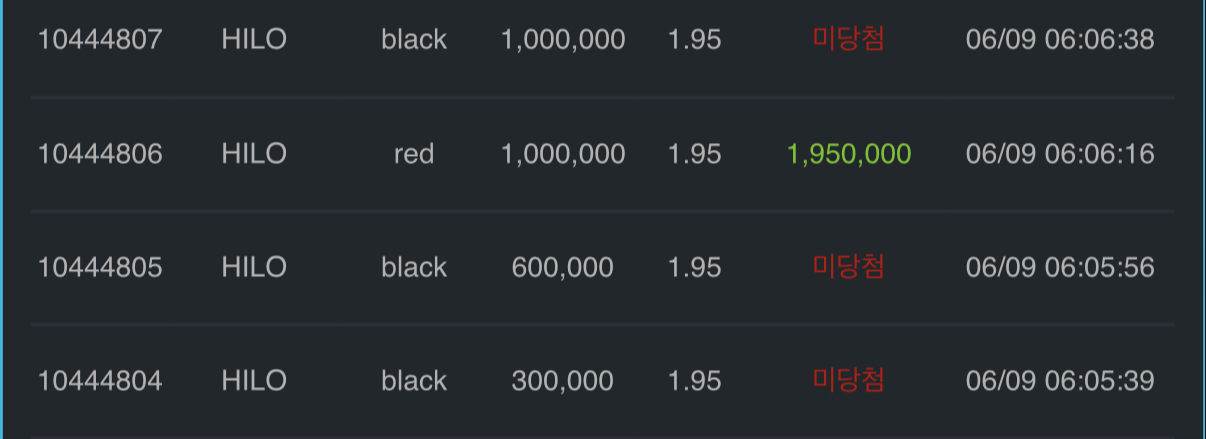Viewport: 1206px width, 439px height.
Task: Select bet ID 10444804
Action: tap(100, 381)
